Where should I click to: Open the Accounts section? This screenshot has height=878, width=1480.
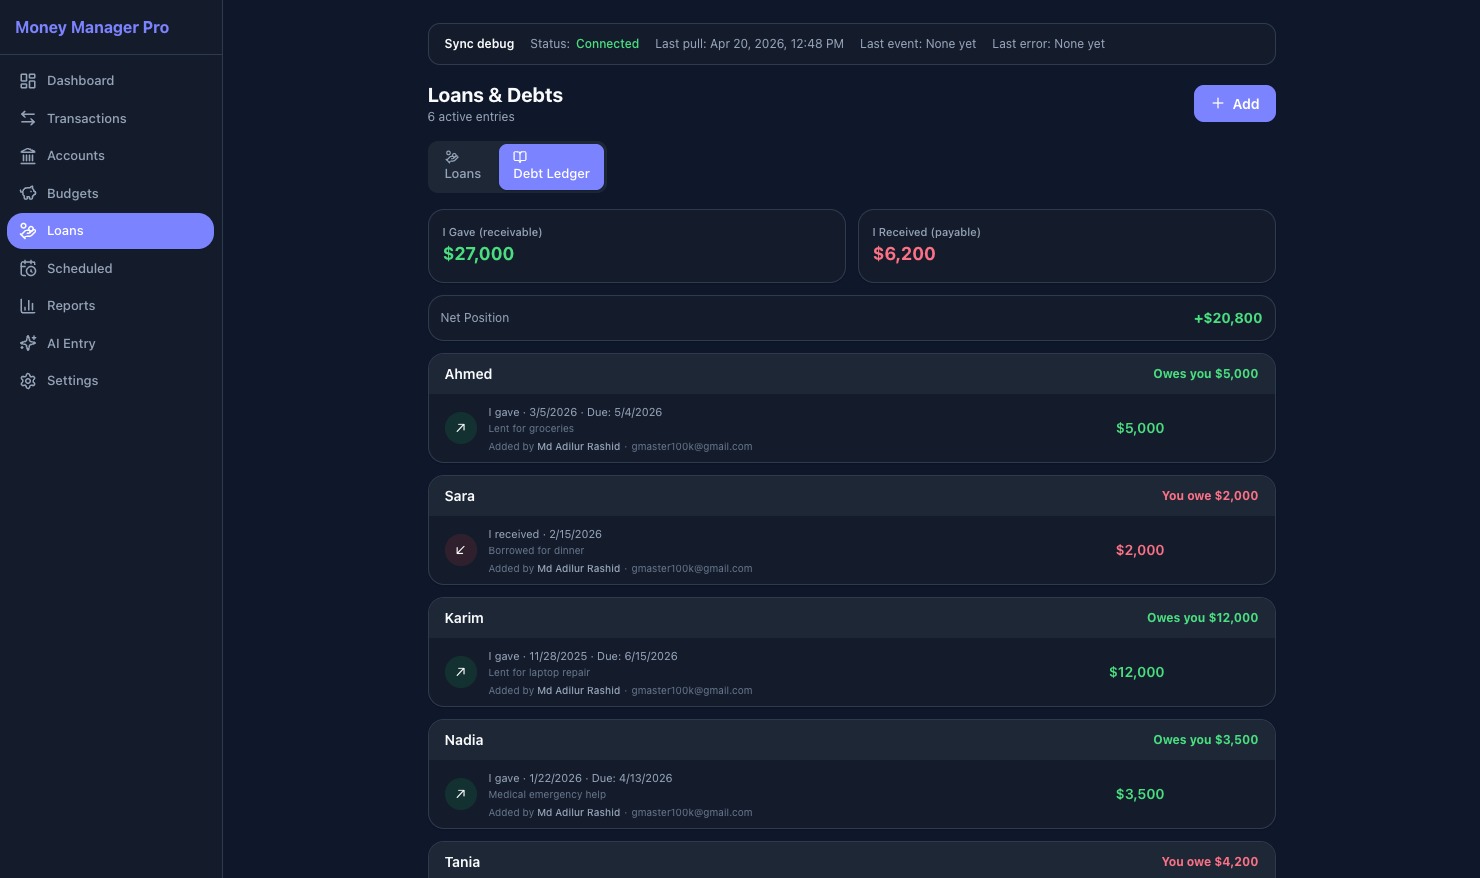[75, 156]
